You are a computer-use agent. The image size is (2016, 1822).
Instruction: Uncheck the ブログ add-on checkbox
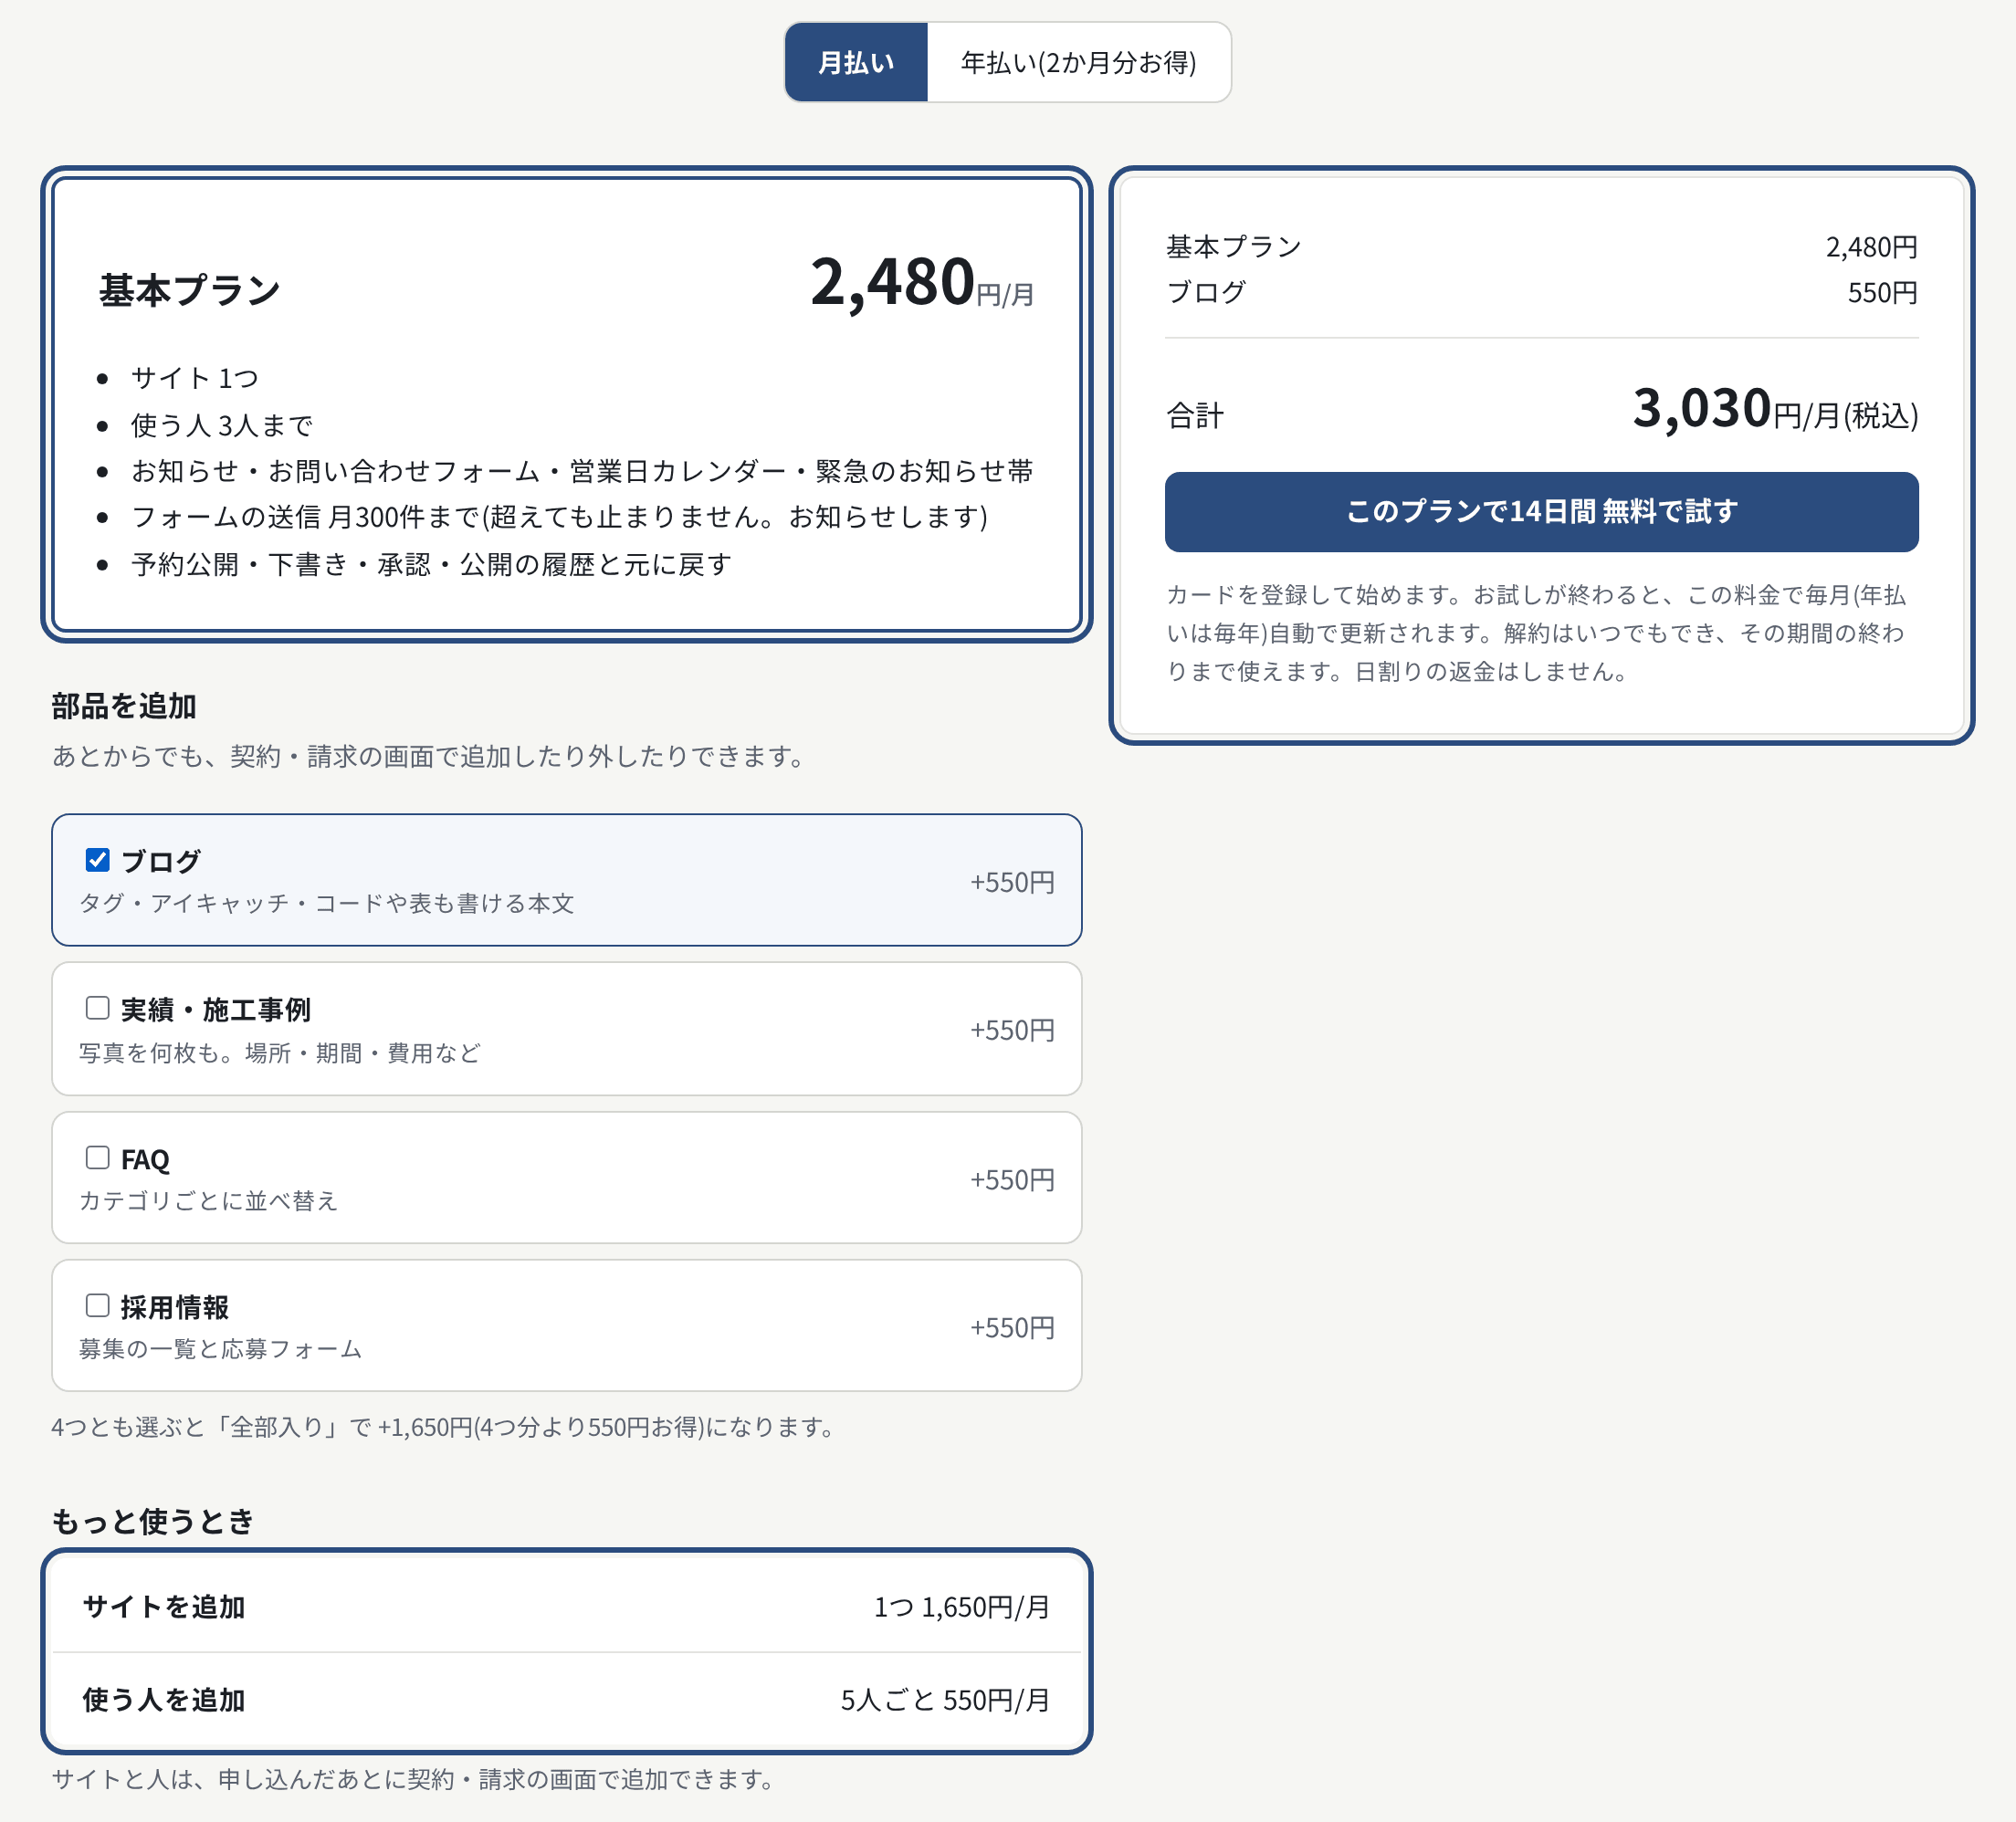(97, 860)
